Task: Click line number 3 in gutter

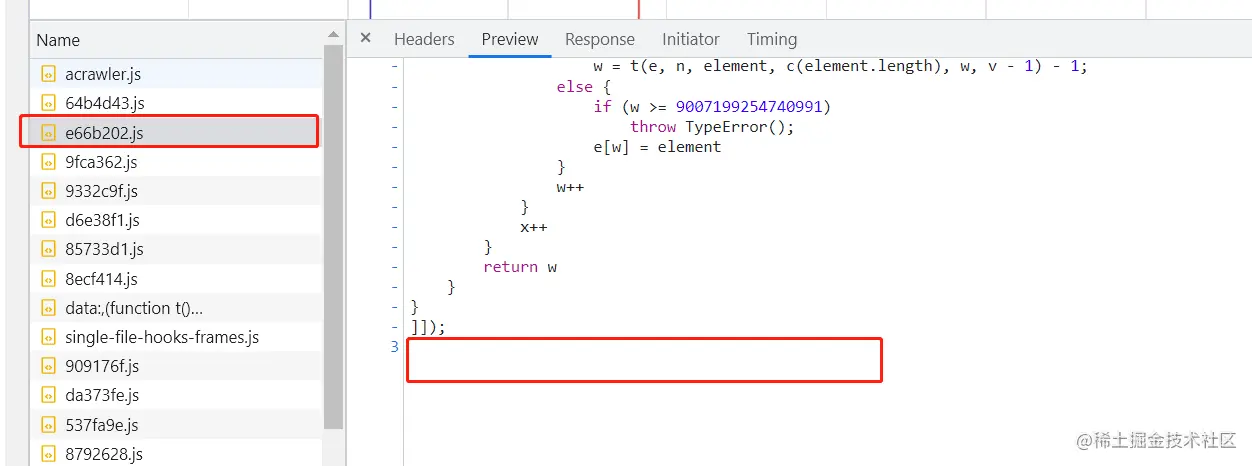Action: (x=394, y=347)
